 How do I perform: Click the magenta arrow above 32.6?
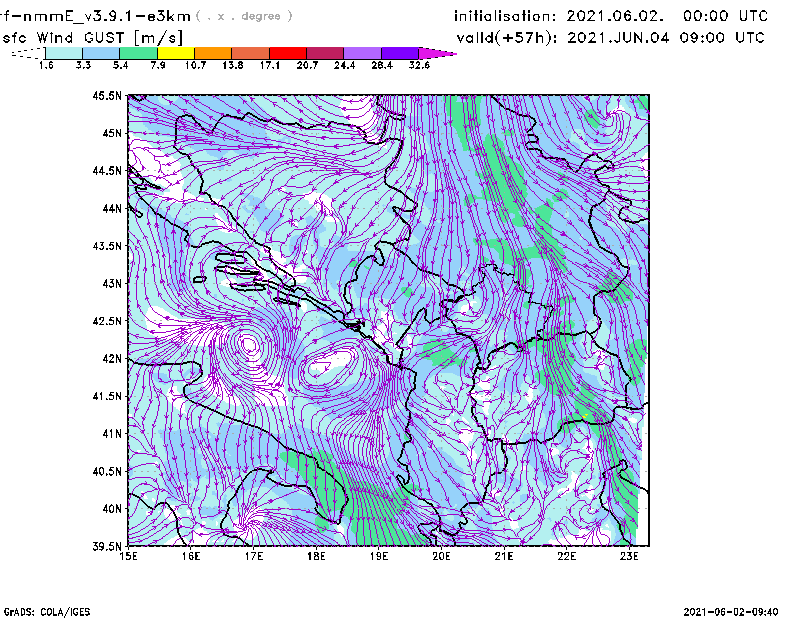coord(437,52)
